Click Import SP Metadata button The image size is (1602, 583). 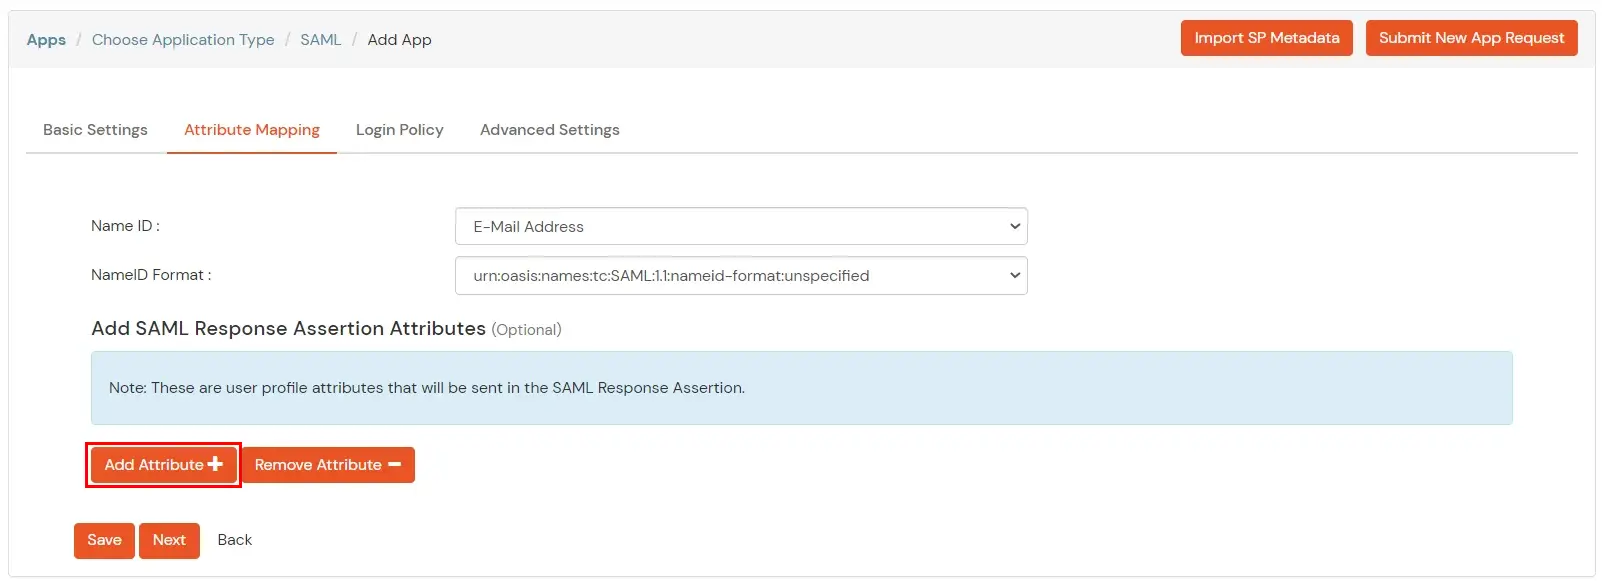[1266, 38]
